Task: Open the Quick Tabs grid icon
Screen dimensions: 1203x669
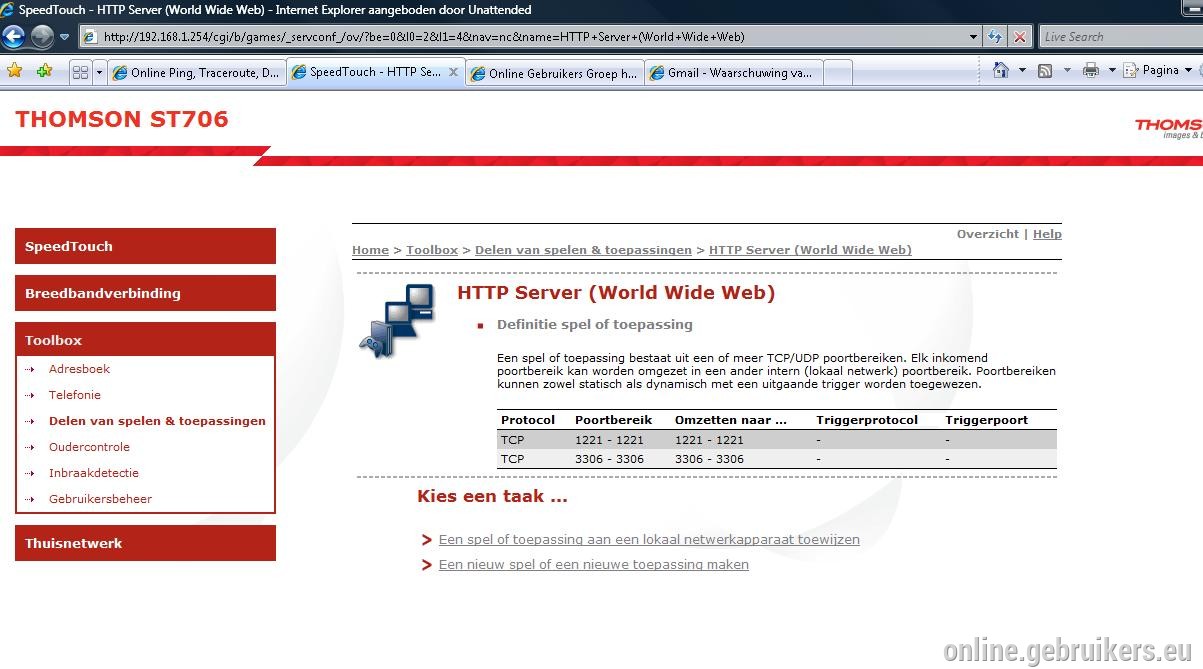Action: (80, 73)
